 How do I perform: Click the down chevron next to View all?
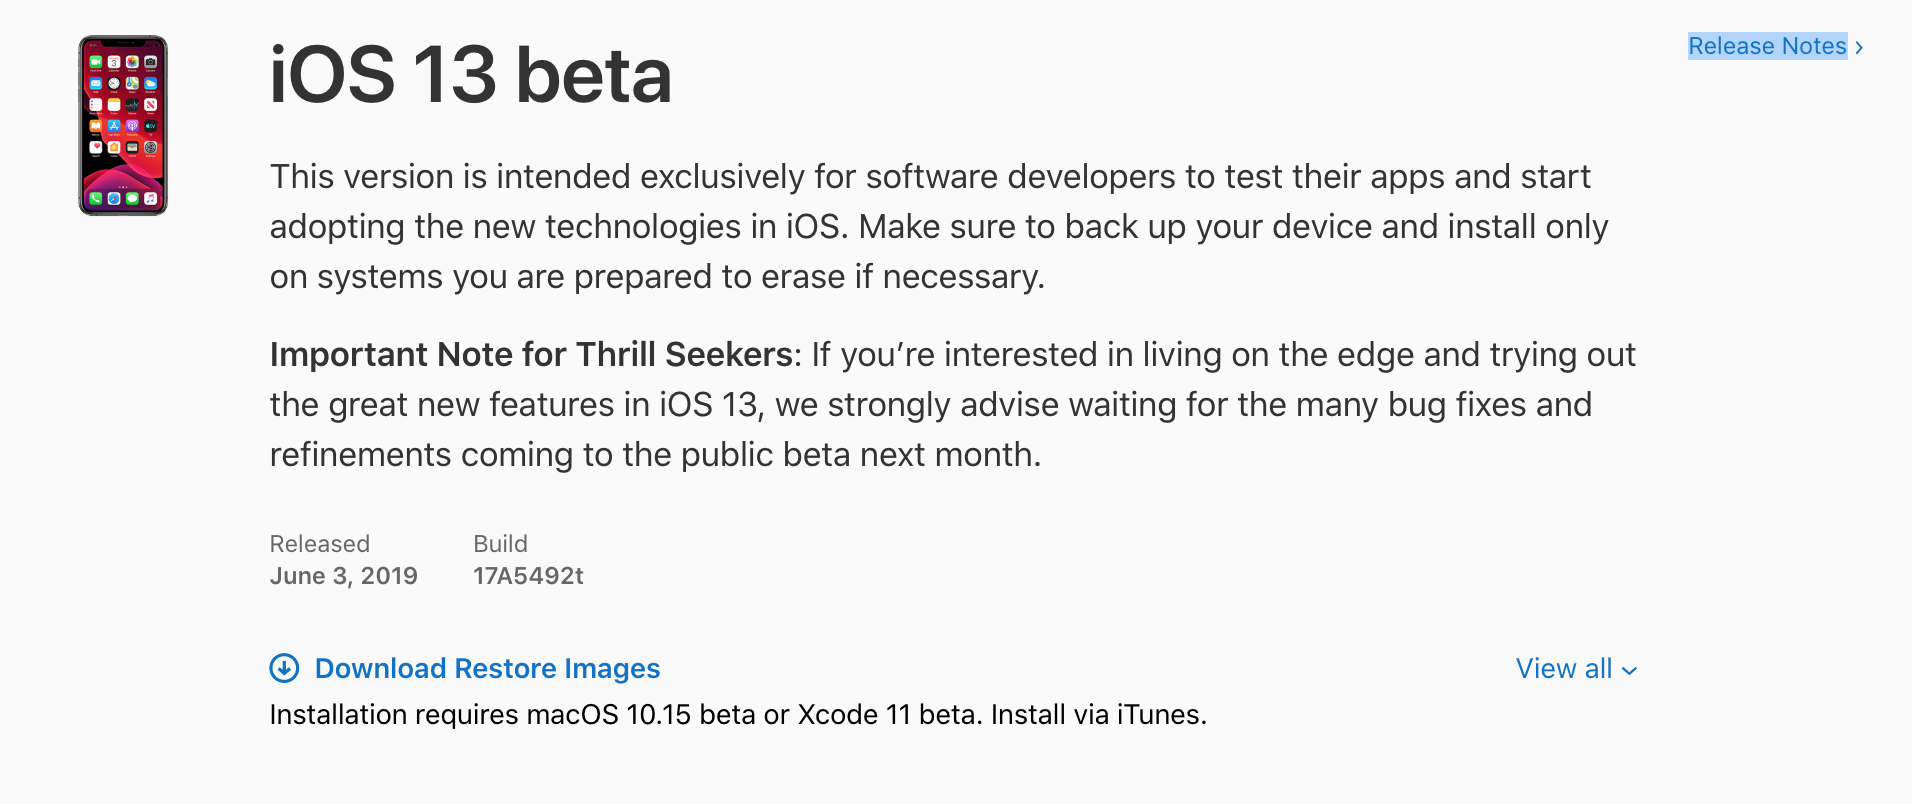pyautogui.click(x=1630, y=671)
